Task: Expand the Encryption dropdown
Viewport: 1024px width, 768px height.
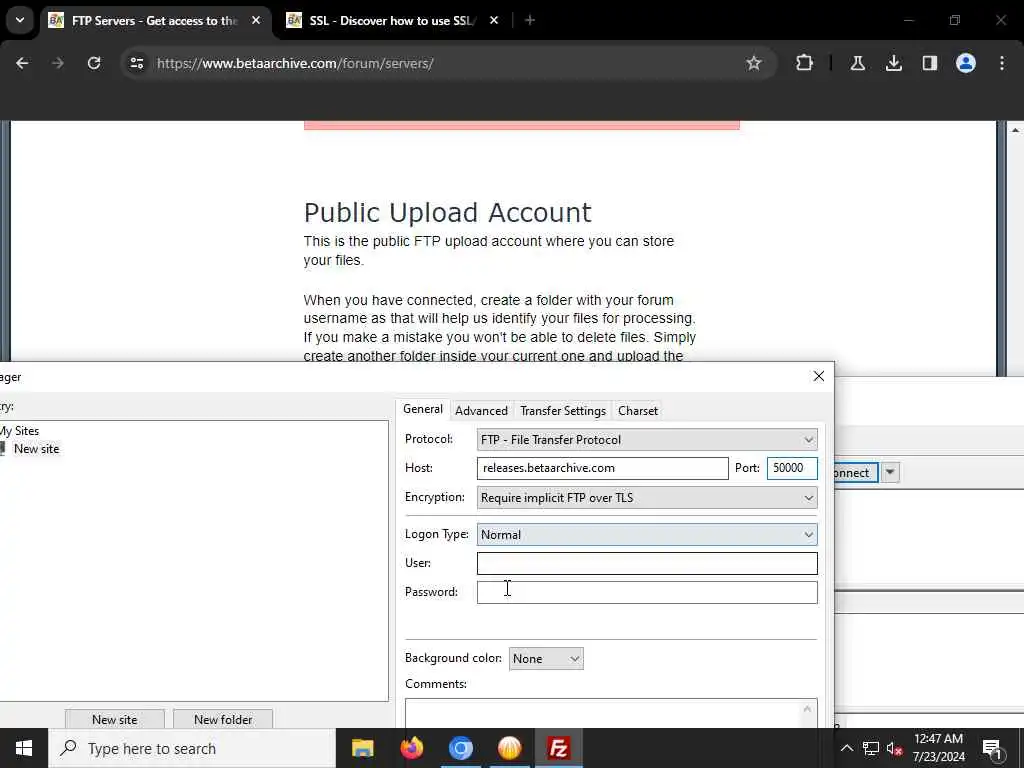Action: [x=647, y=498]
